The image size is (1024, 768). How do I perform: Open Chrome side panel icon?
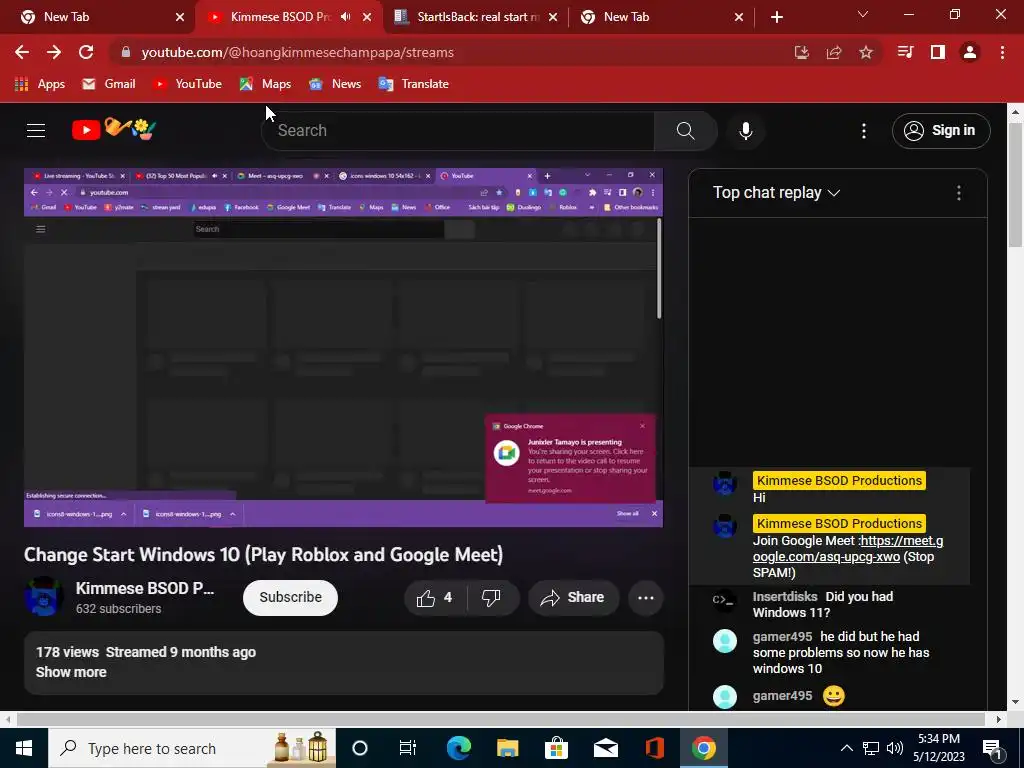pos(937,52)
